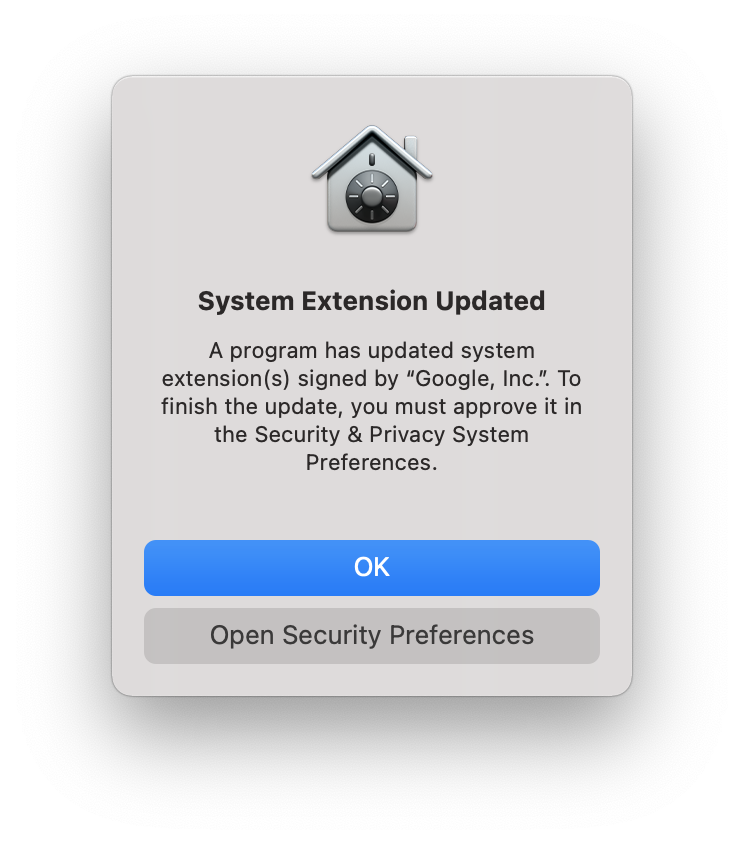Click the word "System" in the bold heading

[246, 301]
